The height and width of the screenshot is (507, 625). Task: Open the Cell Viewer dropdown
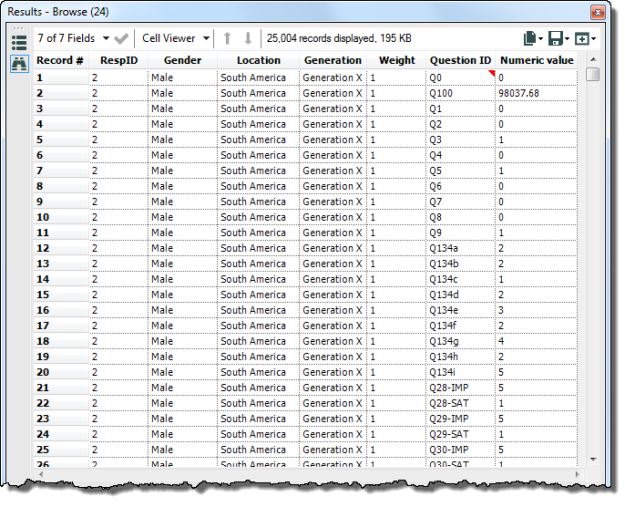pos(175,38)
